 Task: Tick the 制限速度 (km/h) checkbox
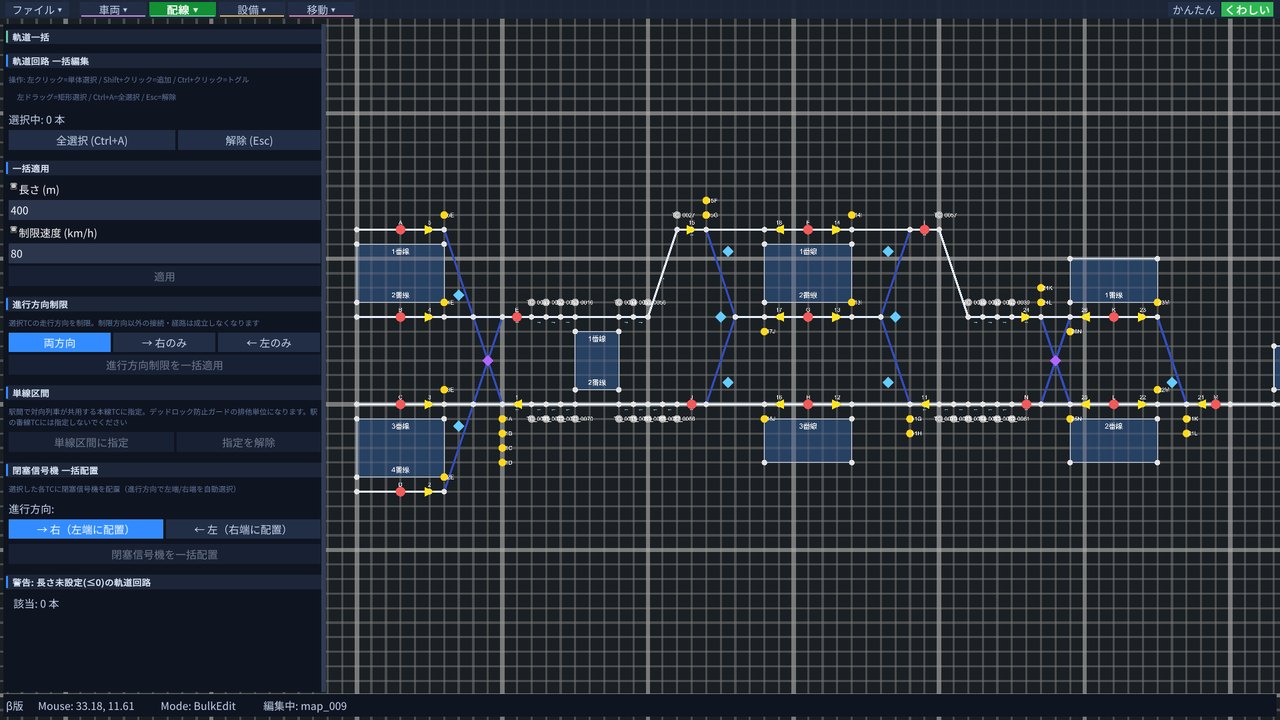point(13,231)
